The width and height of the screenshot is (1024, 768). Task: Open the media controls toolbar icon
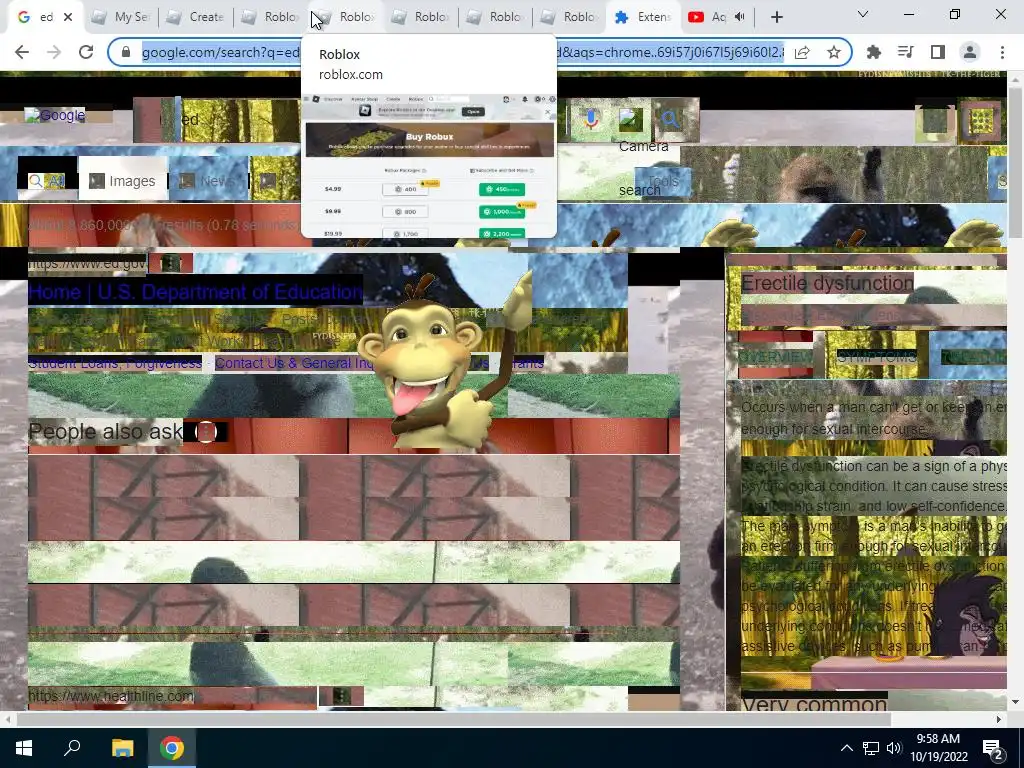pyautogui.click(x=905, y=52)
